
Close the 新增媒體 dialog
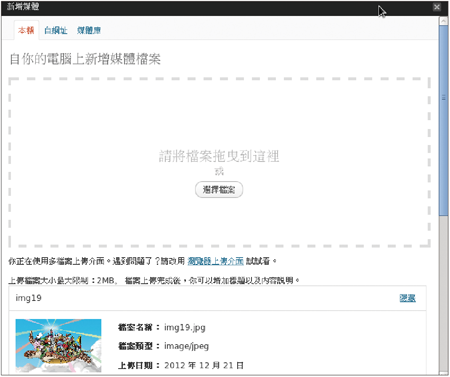(x=437, y=7)
